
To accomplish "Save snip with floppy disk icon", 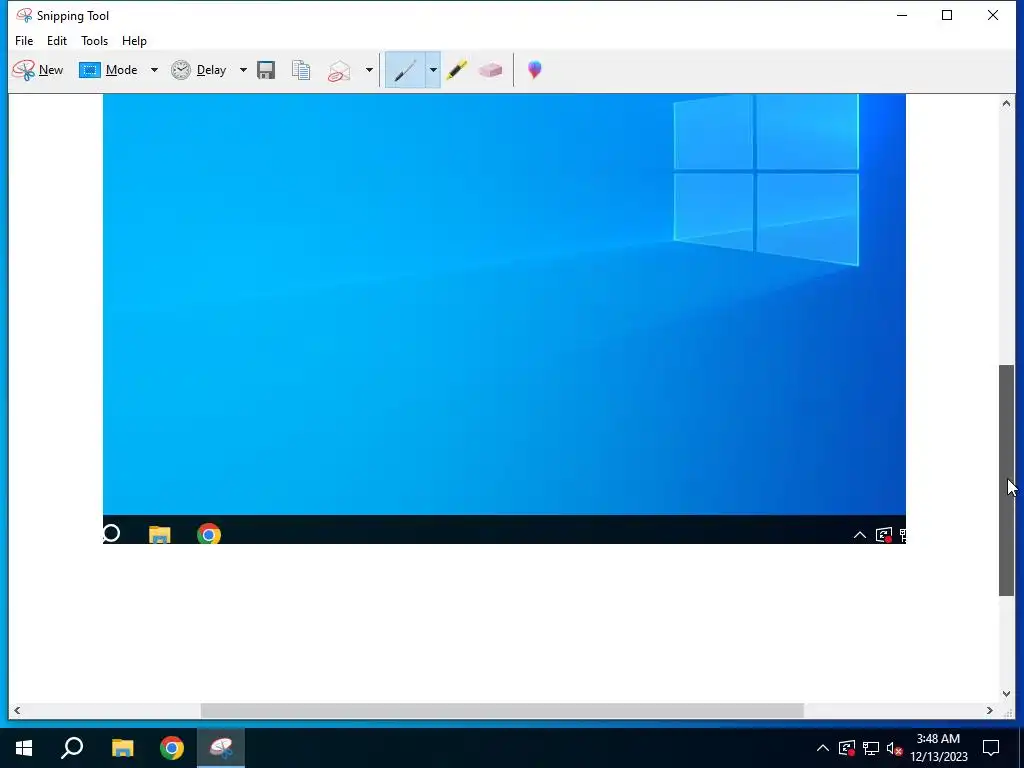I will tap(266, 70).
